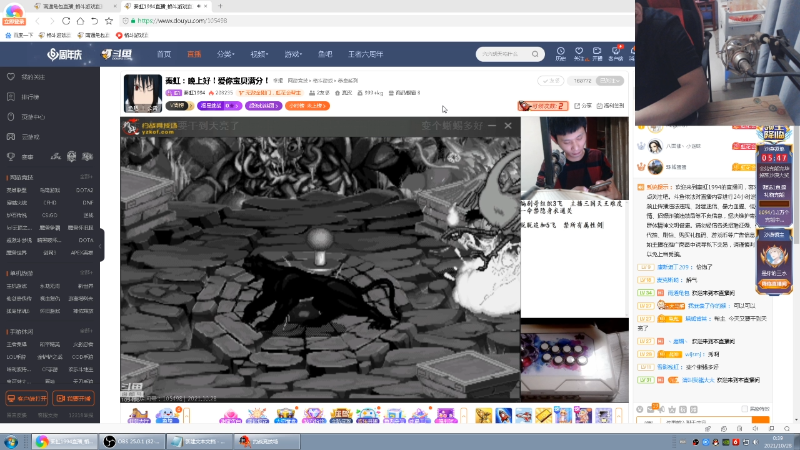Screen dimensions: 800x450
Task: Open DOTA2 category in sidebar
Action: point(84,190)
